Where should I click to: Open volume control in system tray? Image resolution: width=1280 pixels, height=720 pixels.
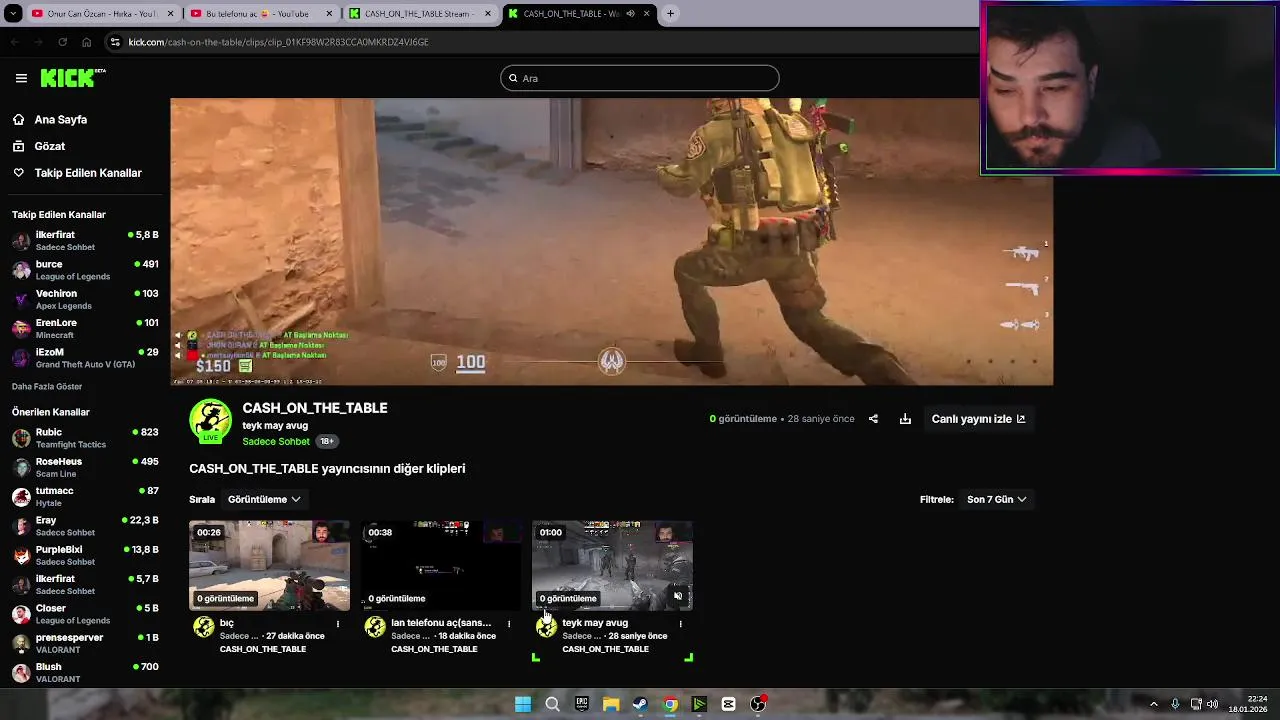(x=1213, y=704)
